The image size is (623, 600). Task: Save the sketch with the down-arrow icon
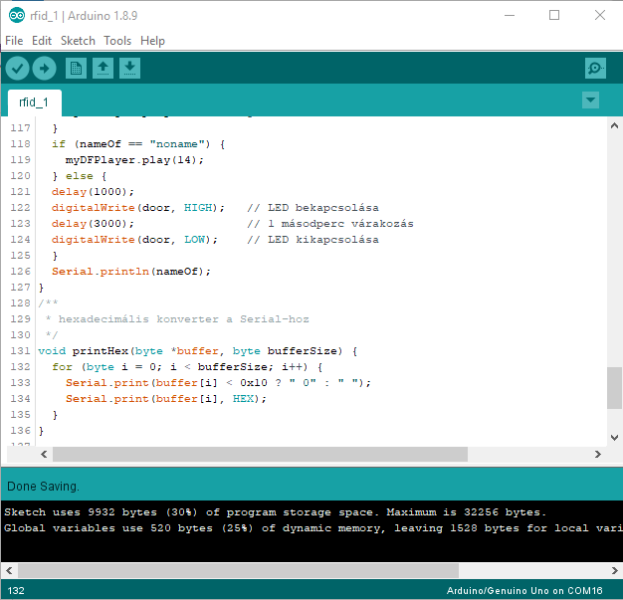point(130,68)
